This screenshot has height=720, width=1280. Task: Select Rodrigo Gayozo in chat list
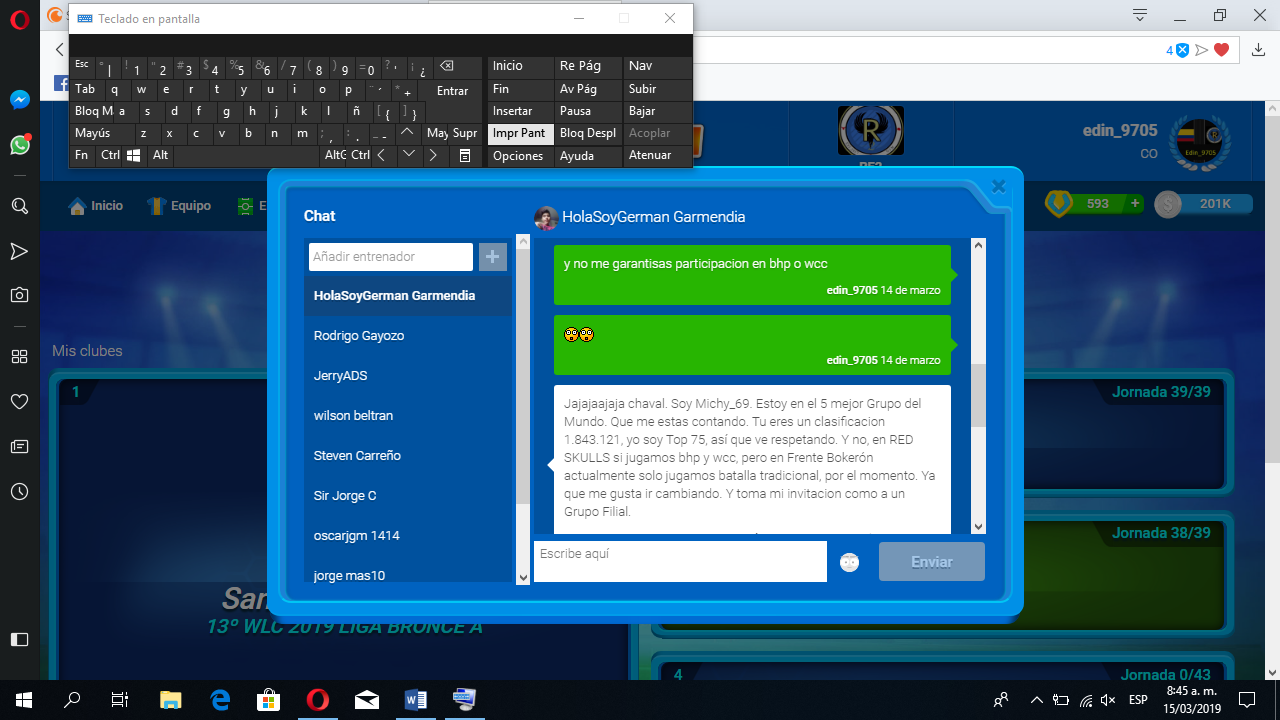[408, 336]
